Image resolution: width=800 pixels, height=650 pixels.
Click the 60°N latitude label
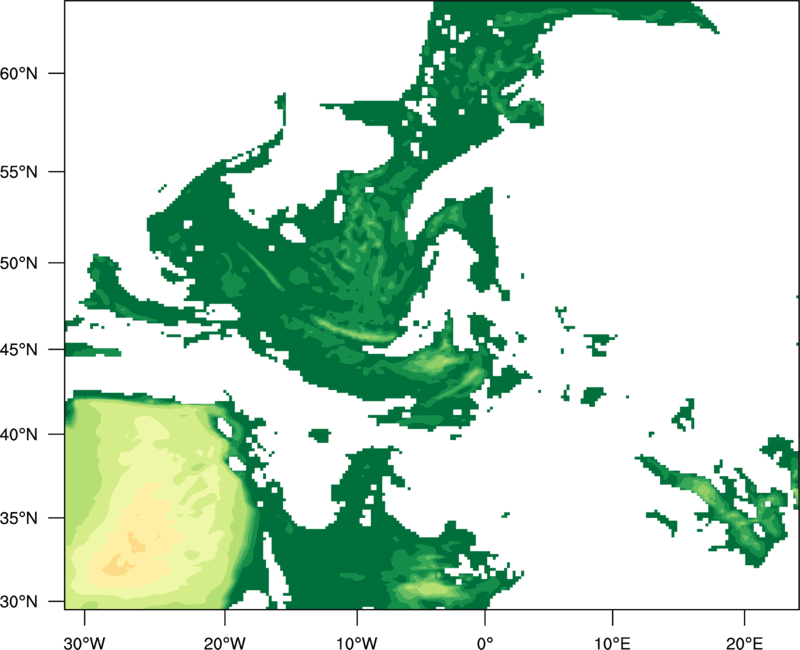click(x=19, y=73)
